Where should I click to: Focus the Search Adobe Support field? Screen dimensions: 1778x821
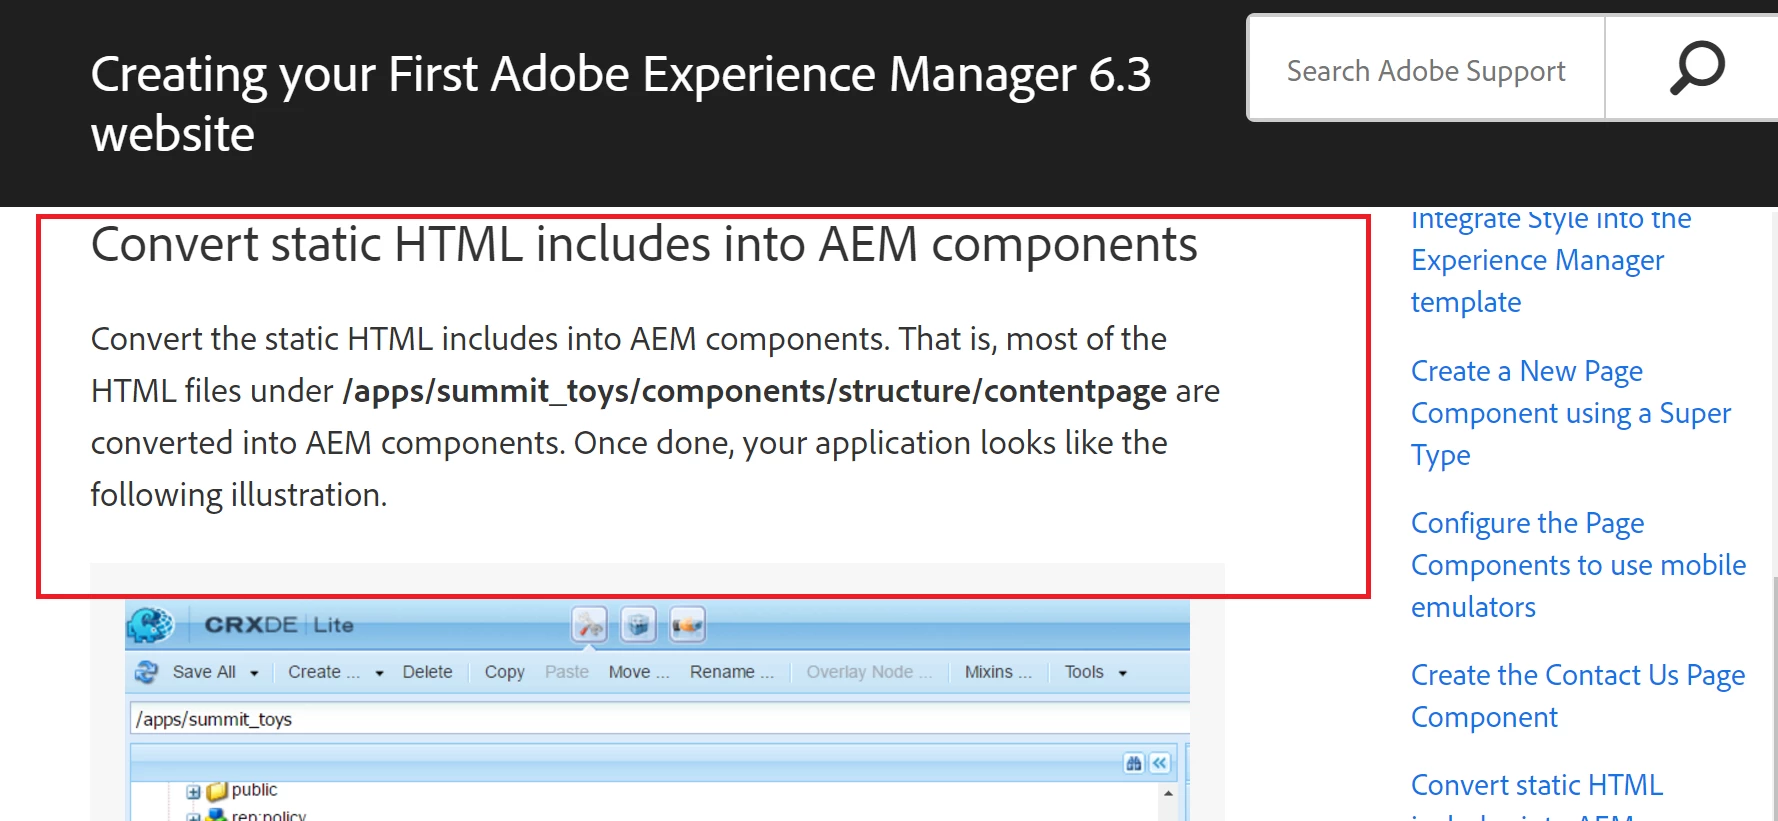pyautogui.click(x=1426, y=70)
